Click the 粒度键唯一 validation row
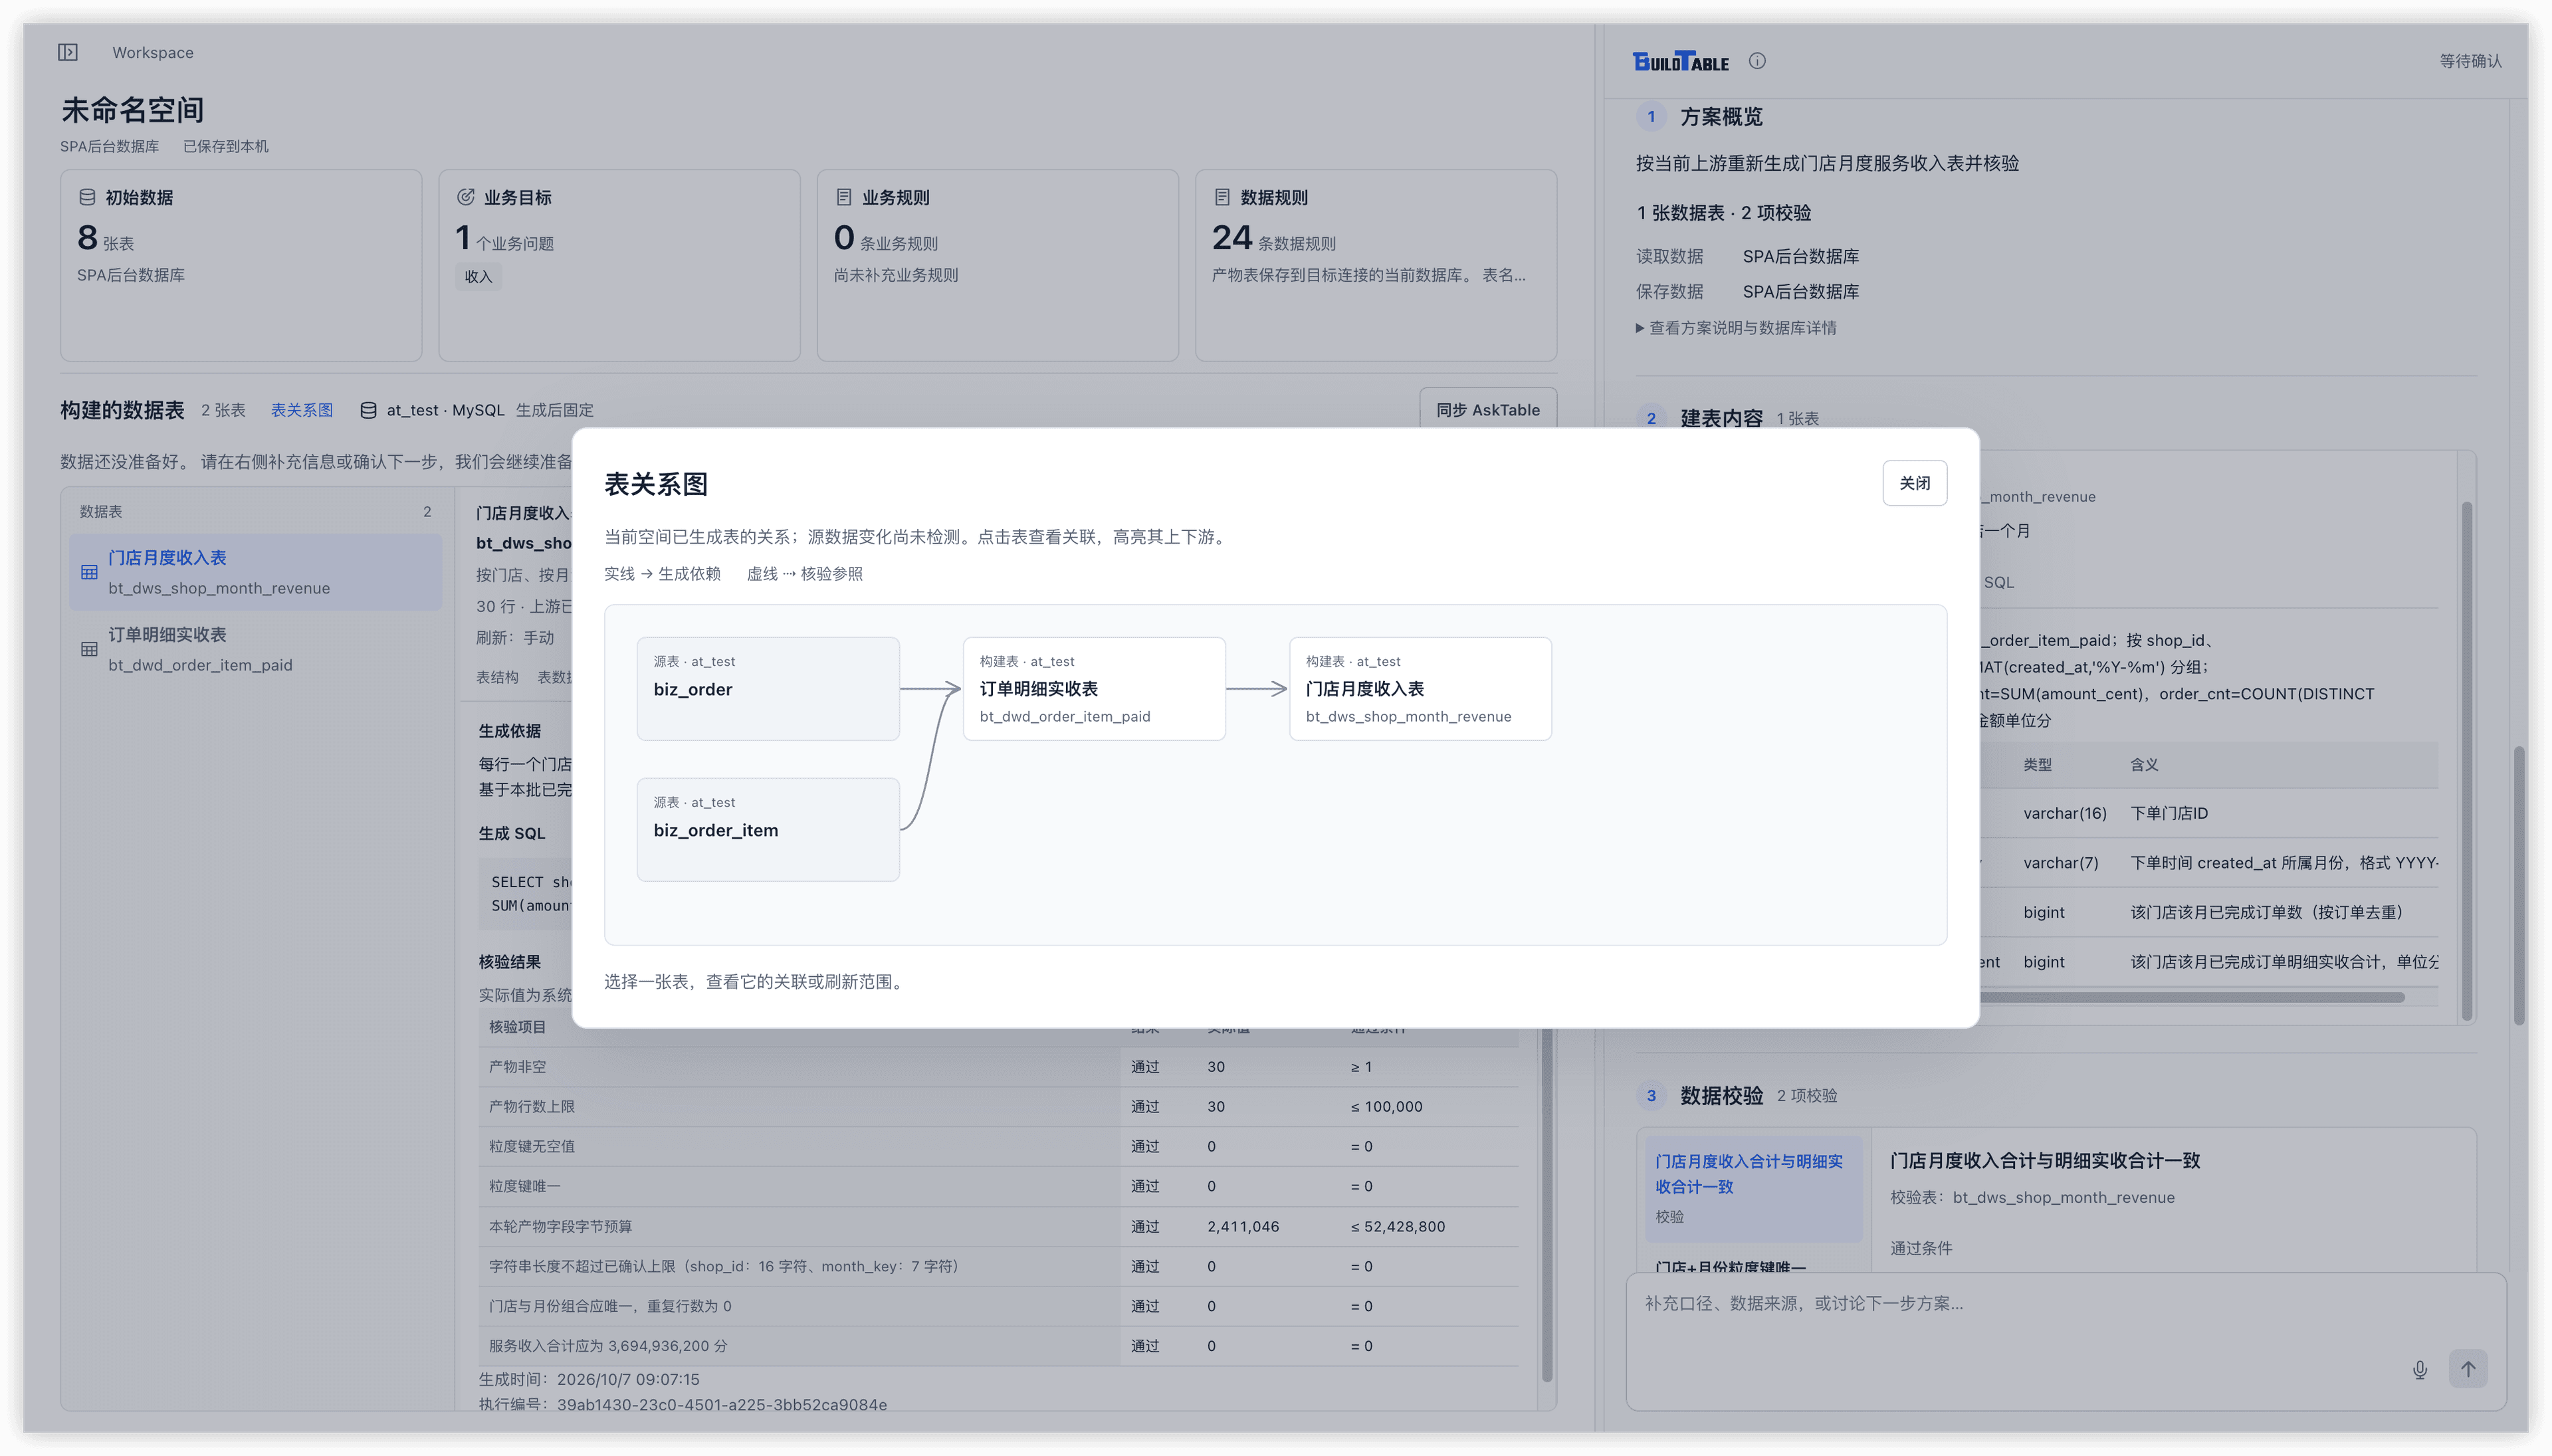 pos(998,1186)
